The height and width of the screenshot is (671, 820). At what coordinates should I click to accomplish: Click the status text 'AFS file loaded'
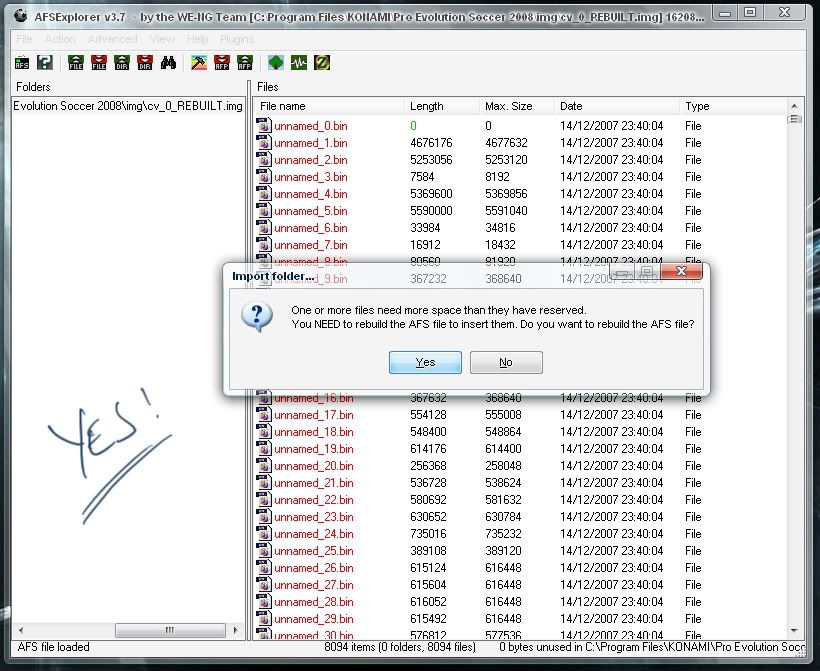click(x=53, y=647)
